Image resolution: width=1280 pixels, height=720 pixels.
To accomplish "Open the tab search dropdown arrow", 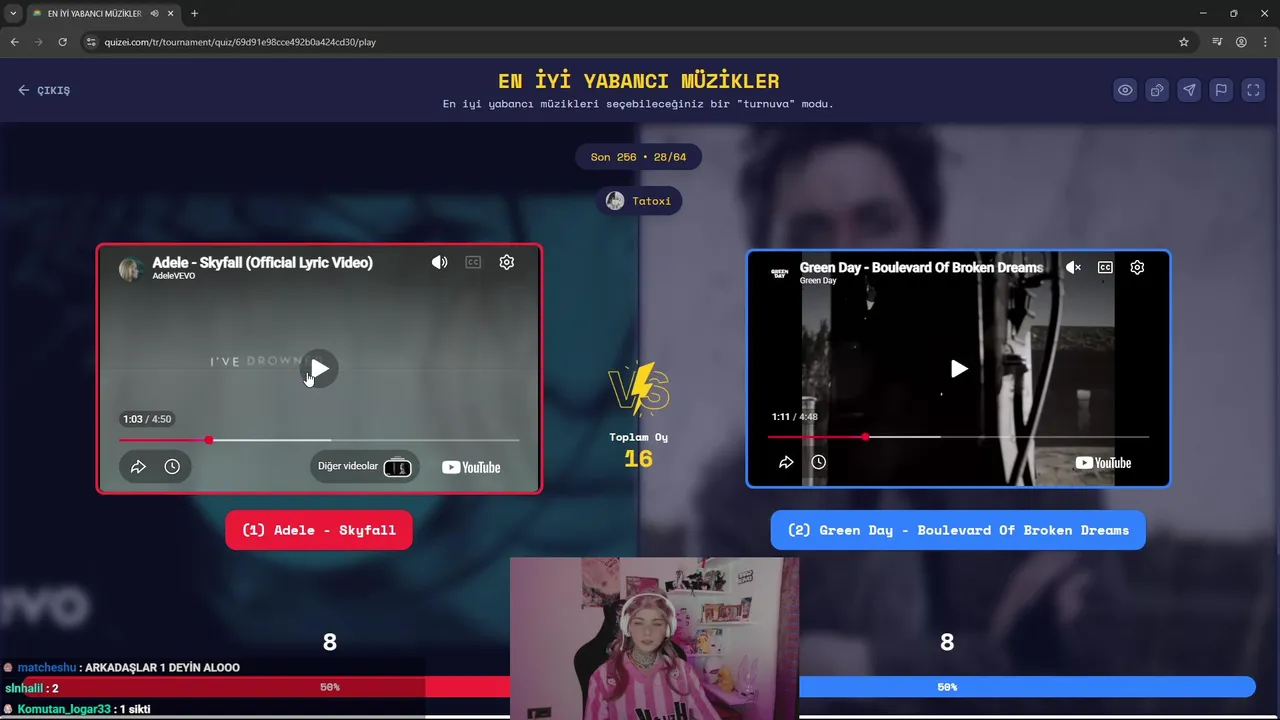I will click(x=13, y=13).
